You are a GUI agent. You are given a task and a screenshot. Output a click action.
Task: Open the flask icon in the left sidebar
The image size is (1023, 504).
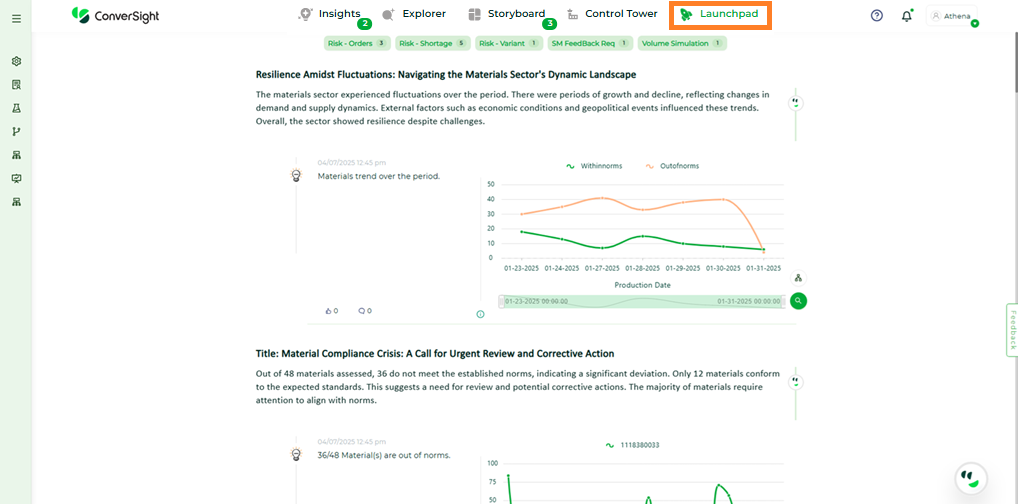16,108
